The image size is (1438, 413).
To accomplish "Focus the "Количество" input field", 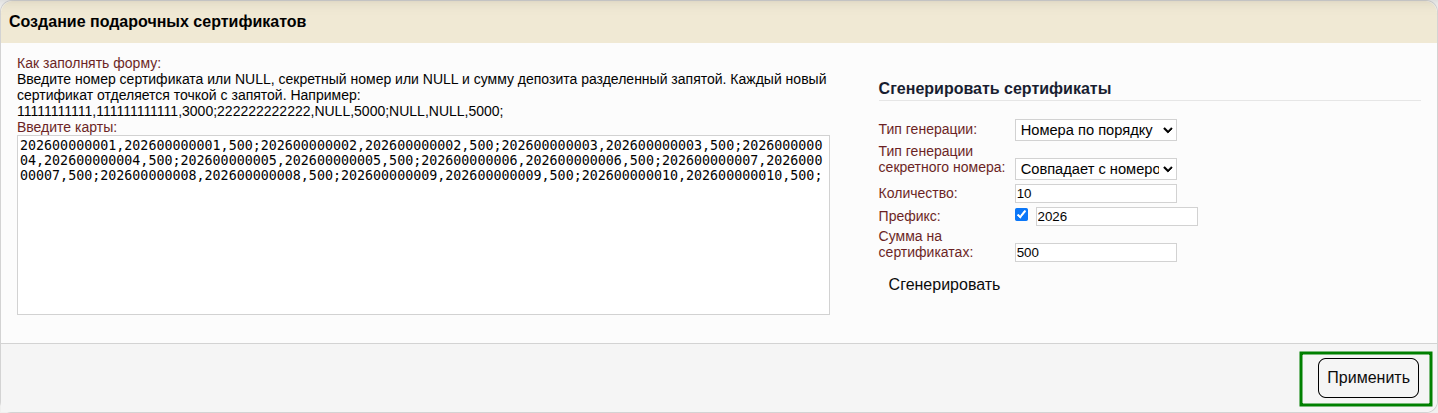I will (x=1095, y=193).
